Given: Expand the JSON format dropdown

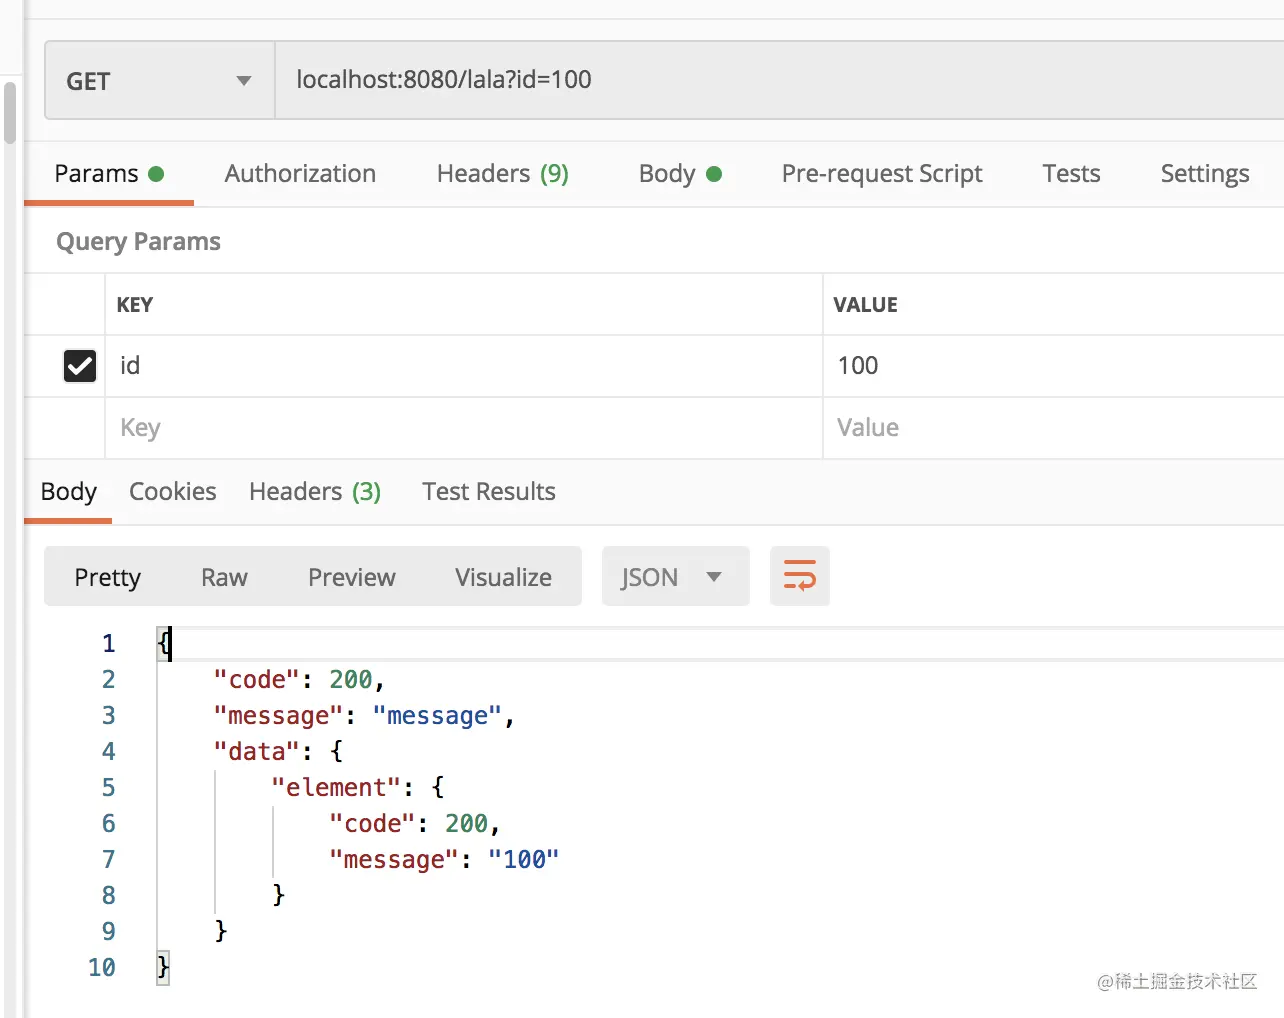Looking at the screenshot, I should point(675,577).
